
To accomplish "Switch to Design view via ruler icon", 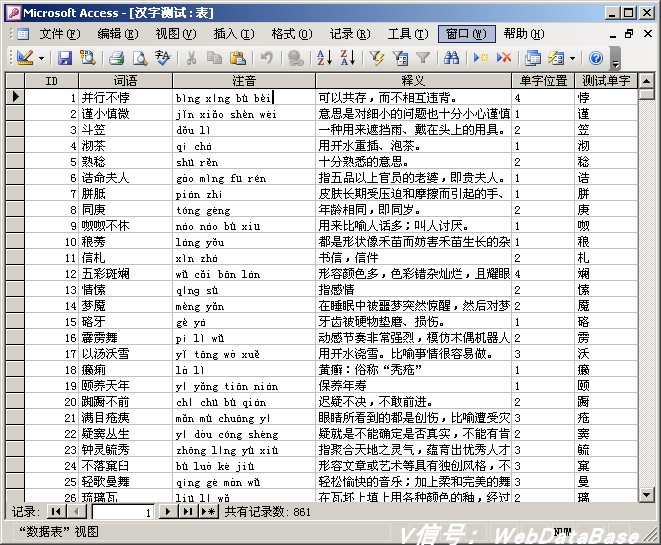I will pos(25,58).
